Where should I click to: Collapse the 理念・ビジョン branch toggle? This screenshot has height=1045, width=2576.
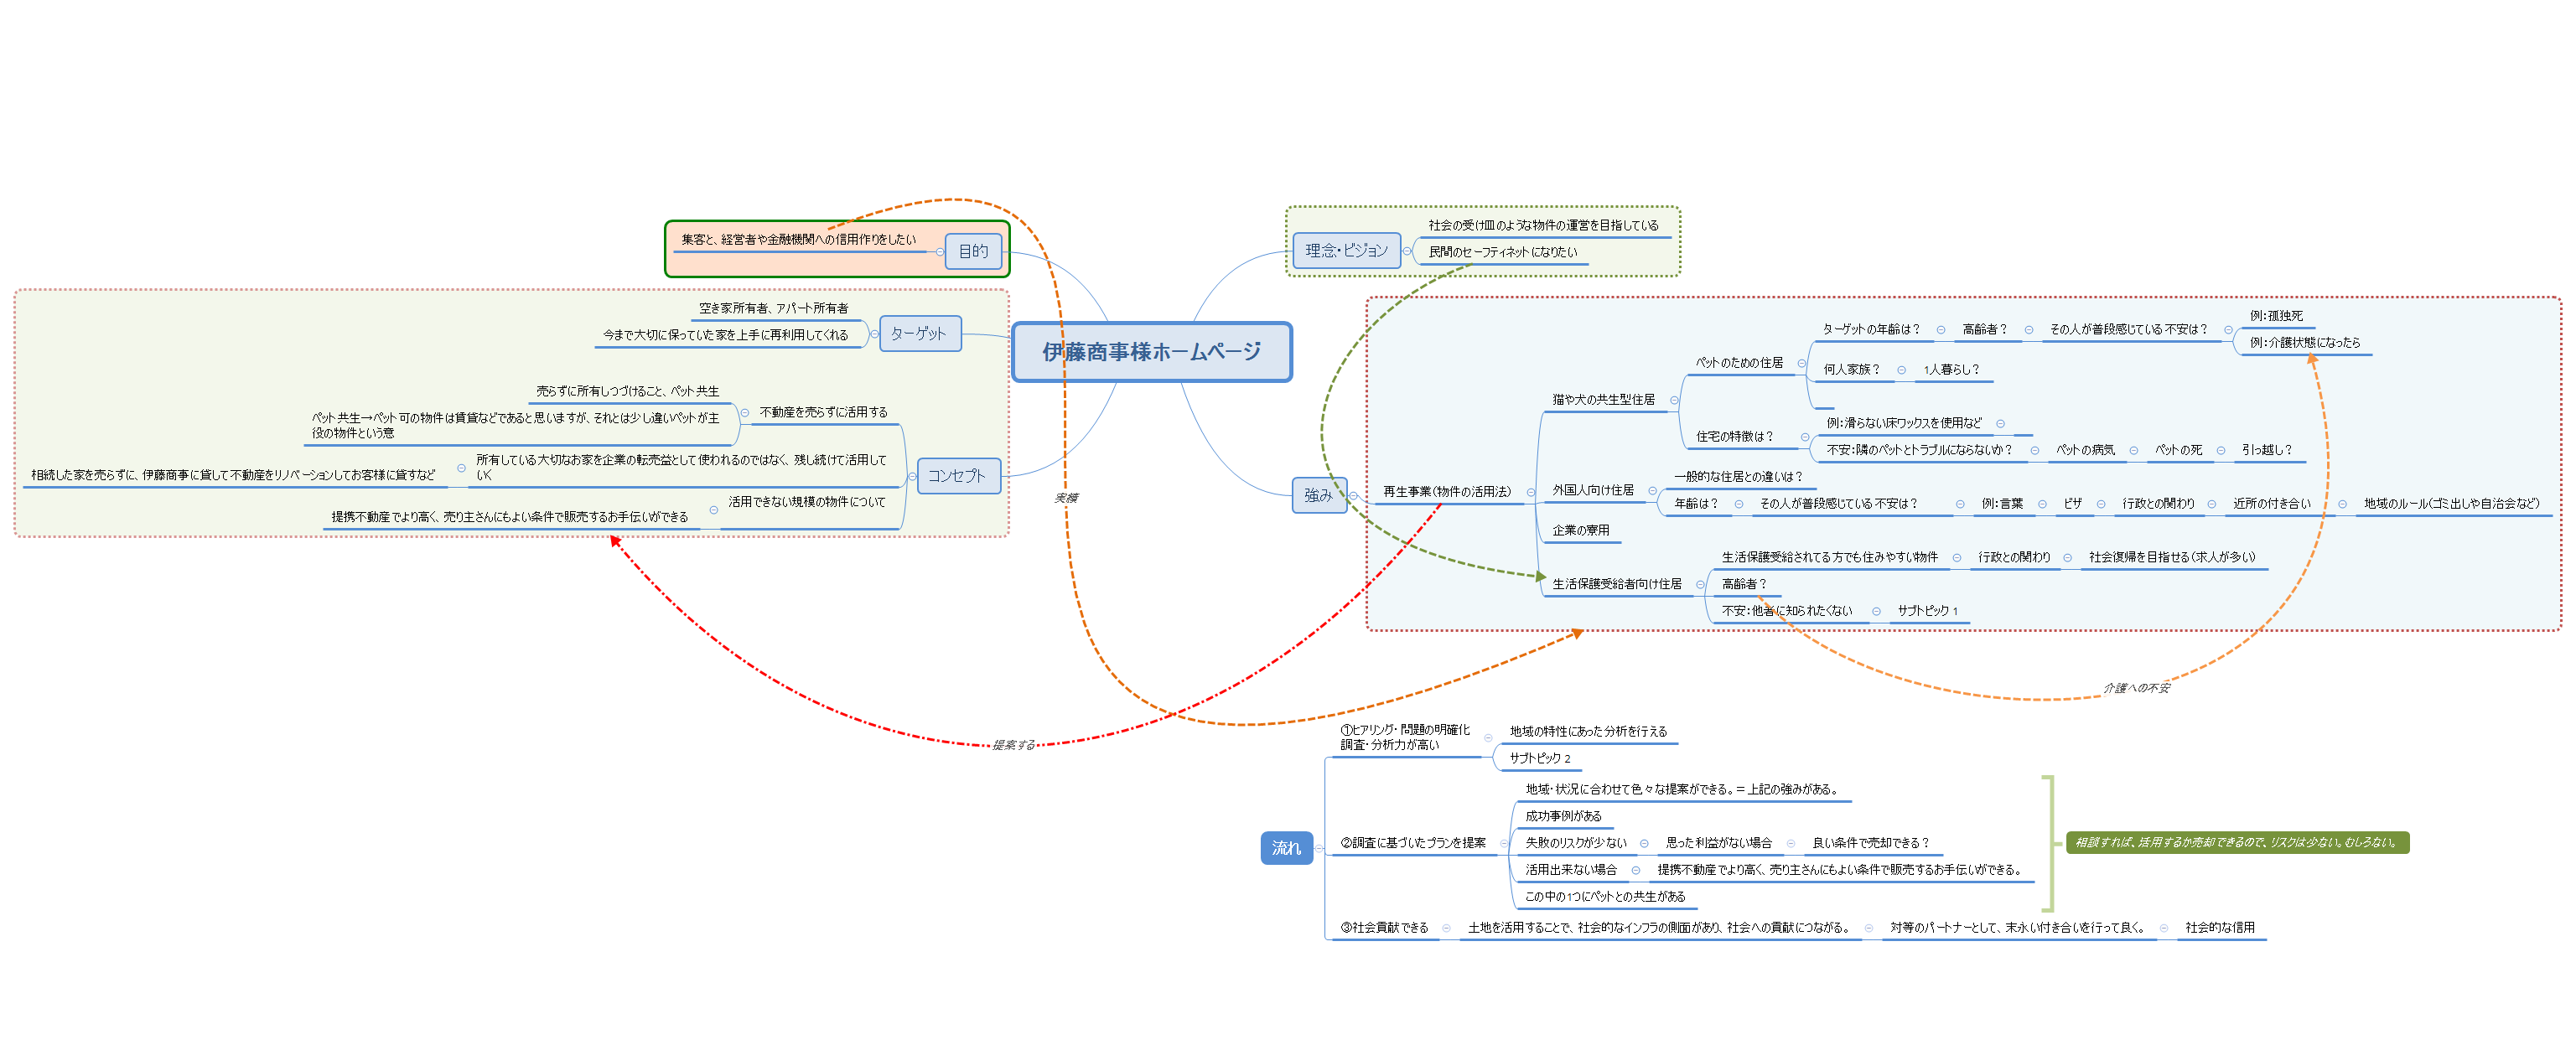click(x=1407, y=251)
